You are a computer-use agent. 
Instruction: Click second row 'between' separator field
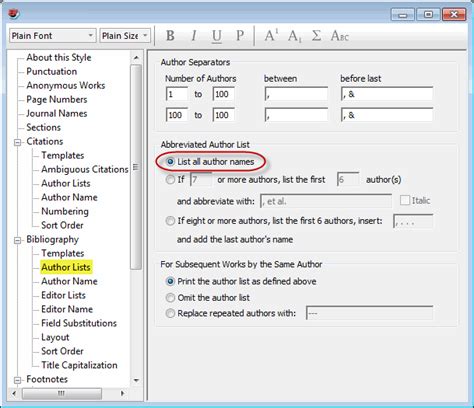[296, 115]
